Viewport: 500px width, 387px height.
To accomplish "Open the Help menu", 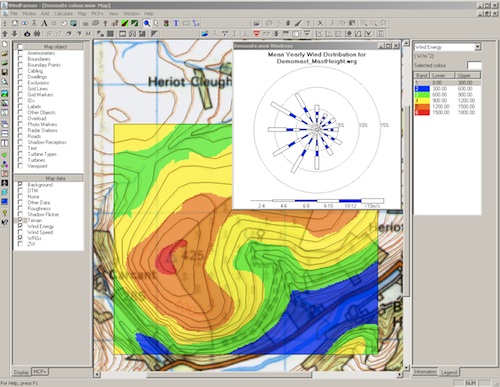I will (149, 14).
